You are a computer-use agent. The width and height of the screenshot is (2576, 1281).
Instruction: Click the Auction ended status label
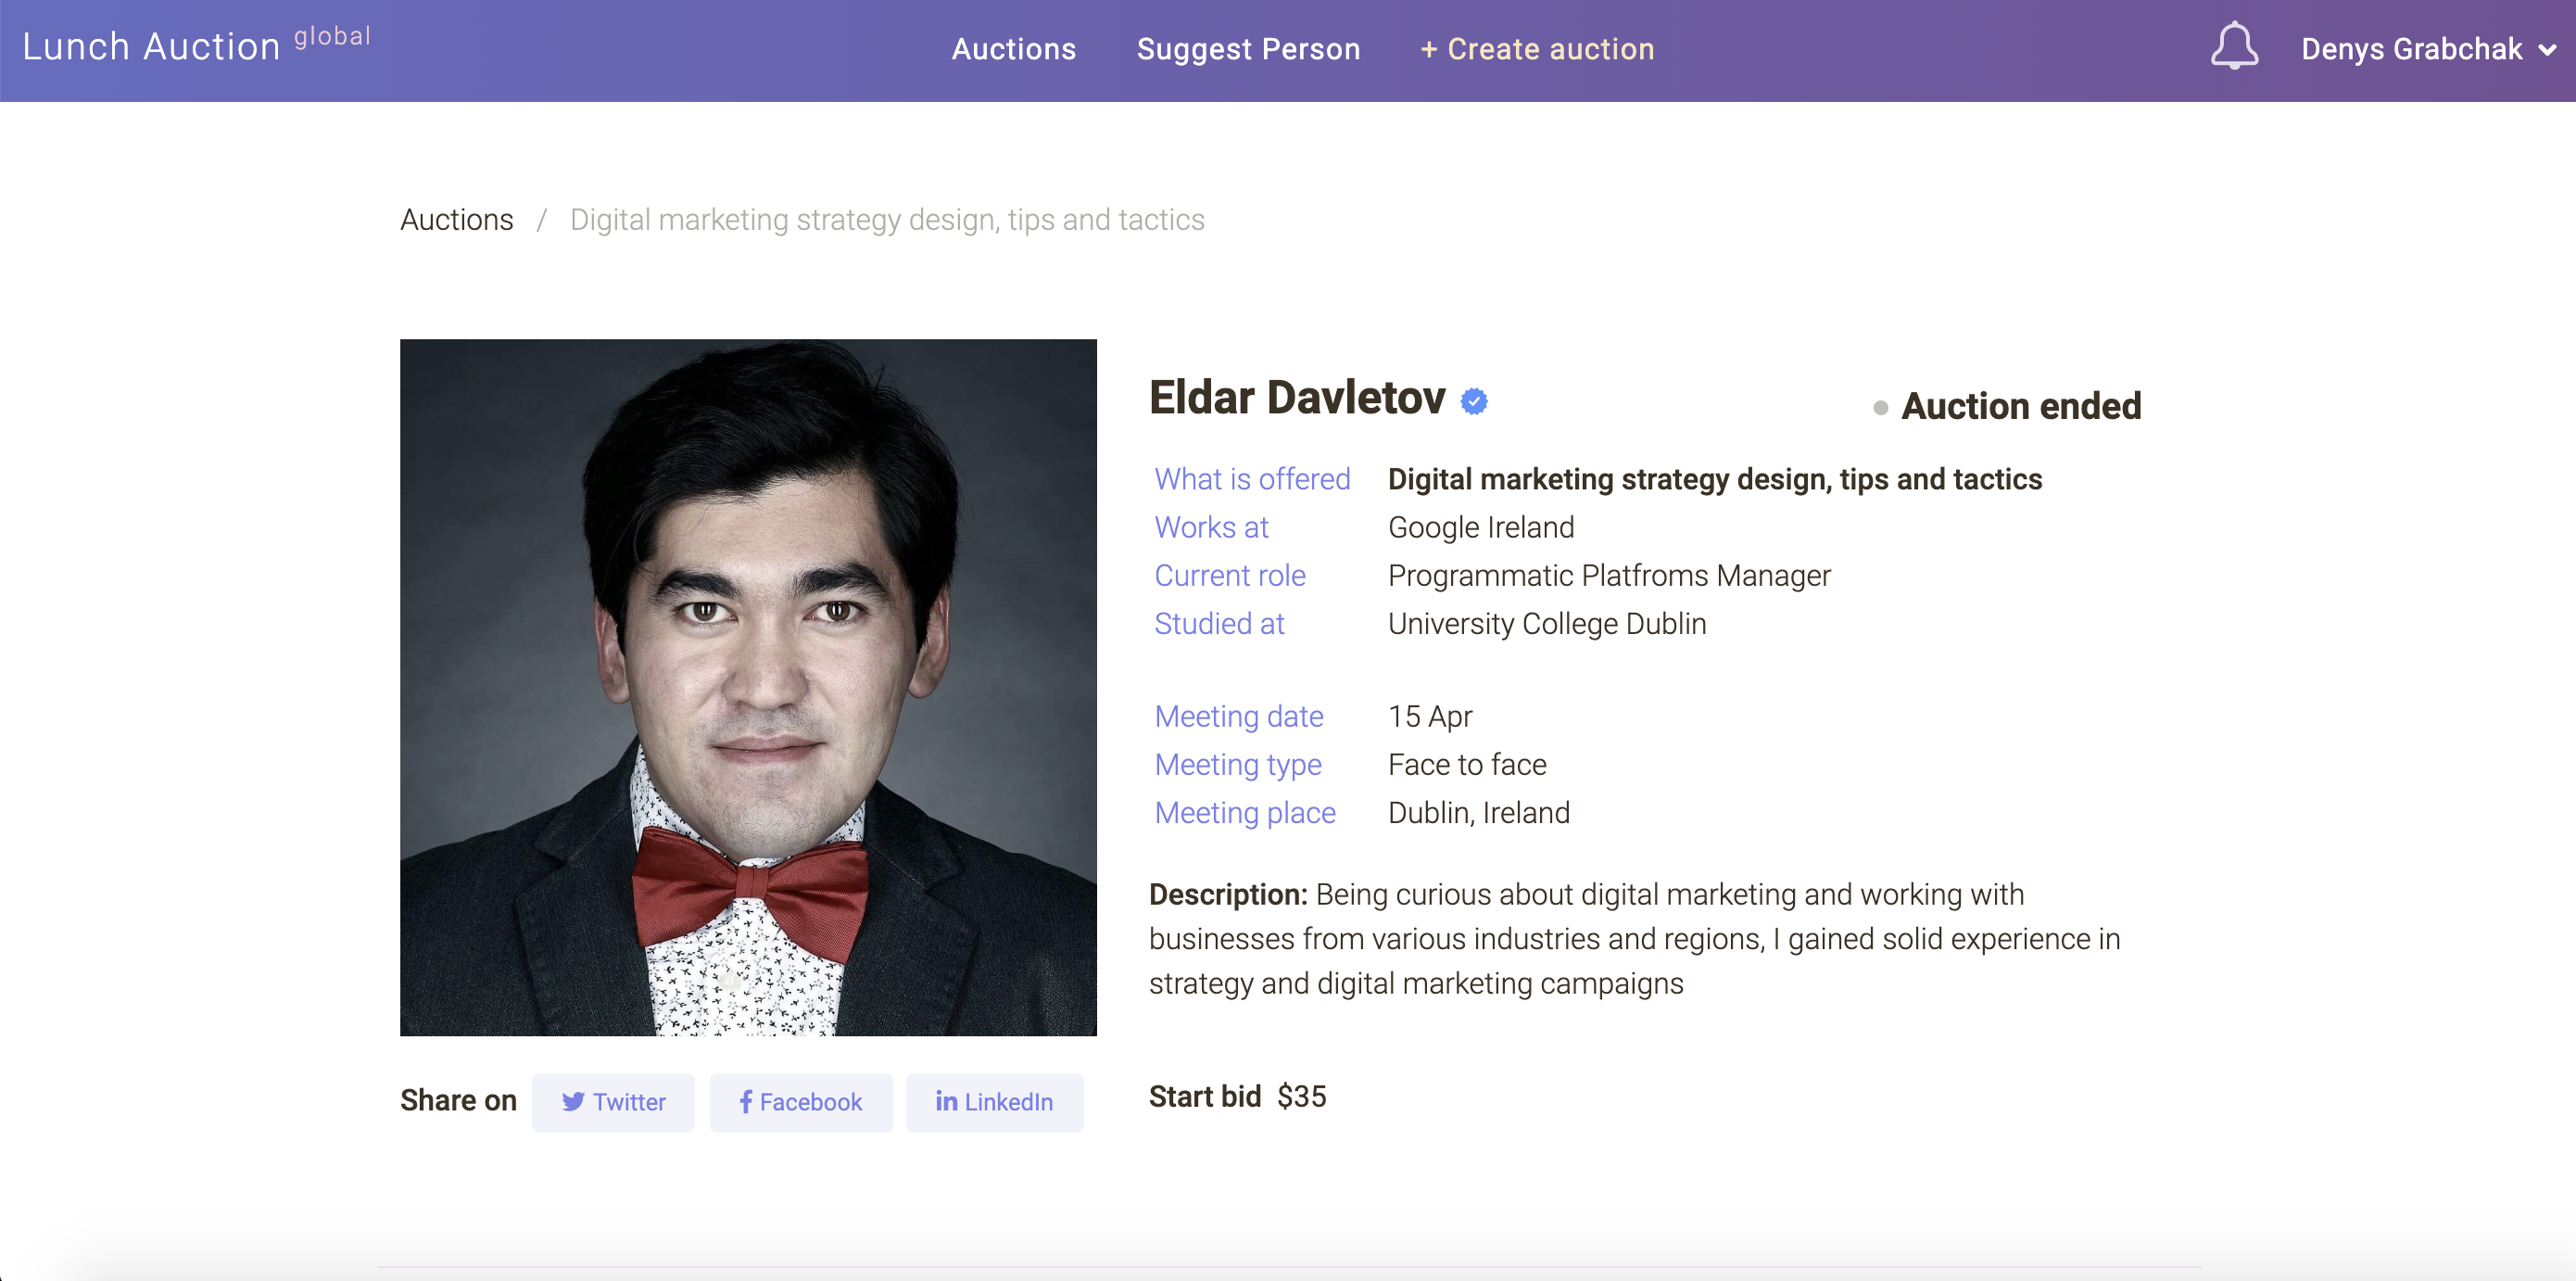[2020, 407]
